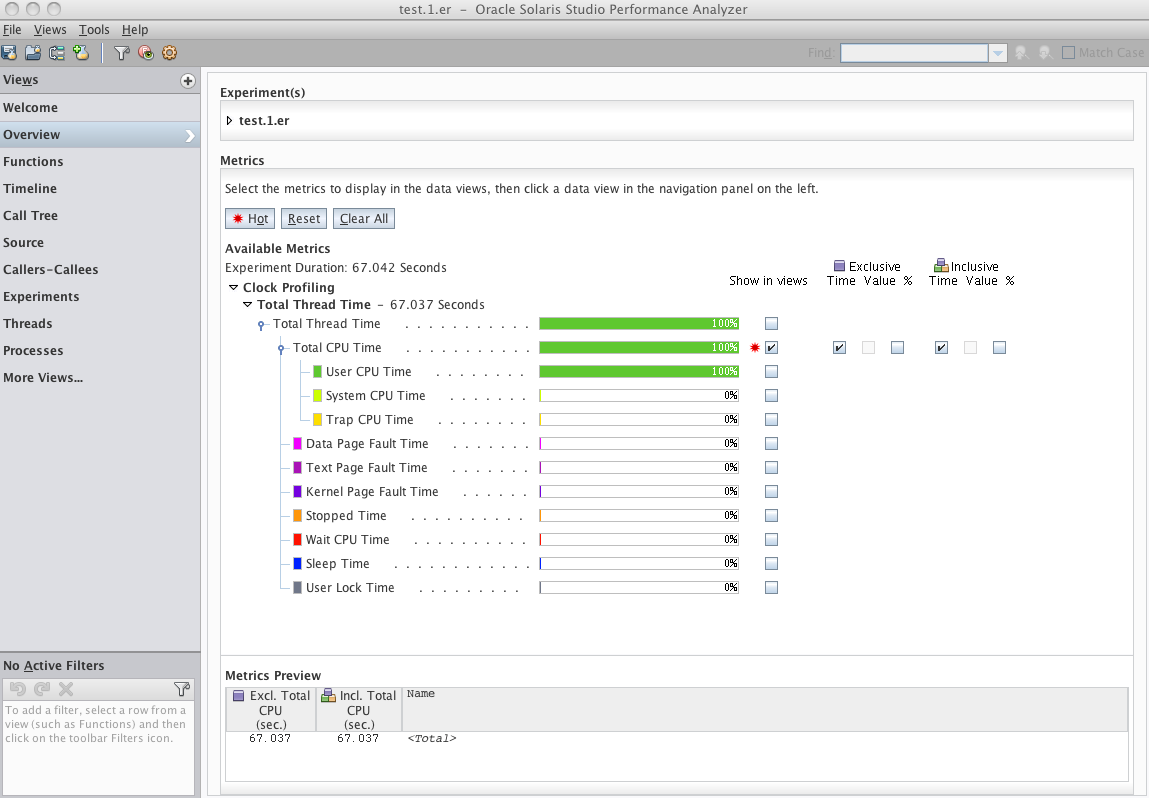This screenshot has height=798, width=1149.
Task: Click the Compare Experiments toolbar icon
Action: tap(56, 53)
